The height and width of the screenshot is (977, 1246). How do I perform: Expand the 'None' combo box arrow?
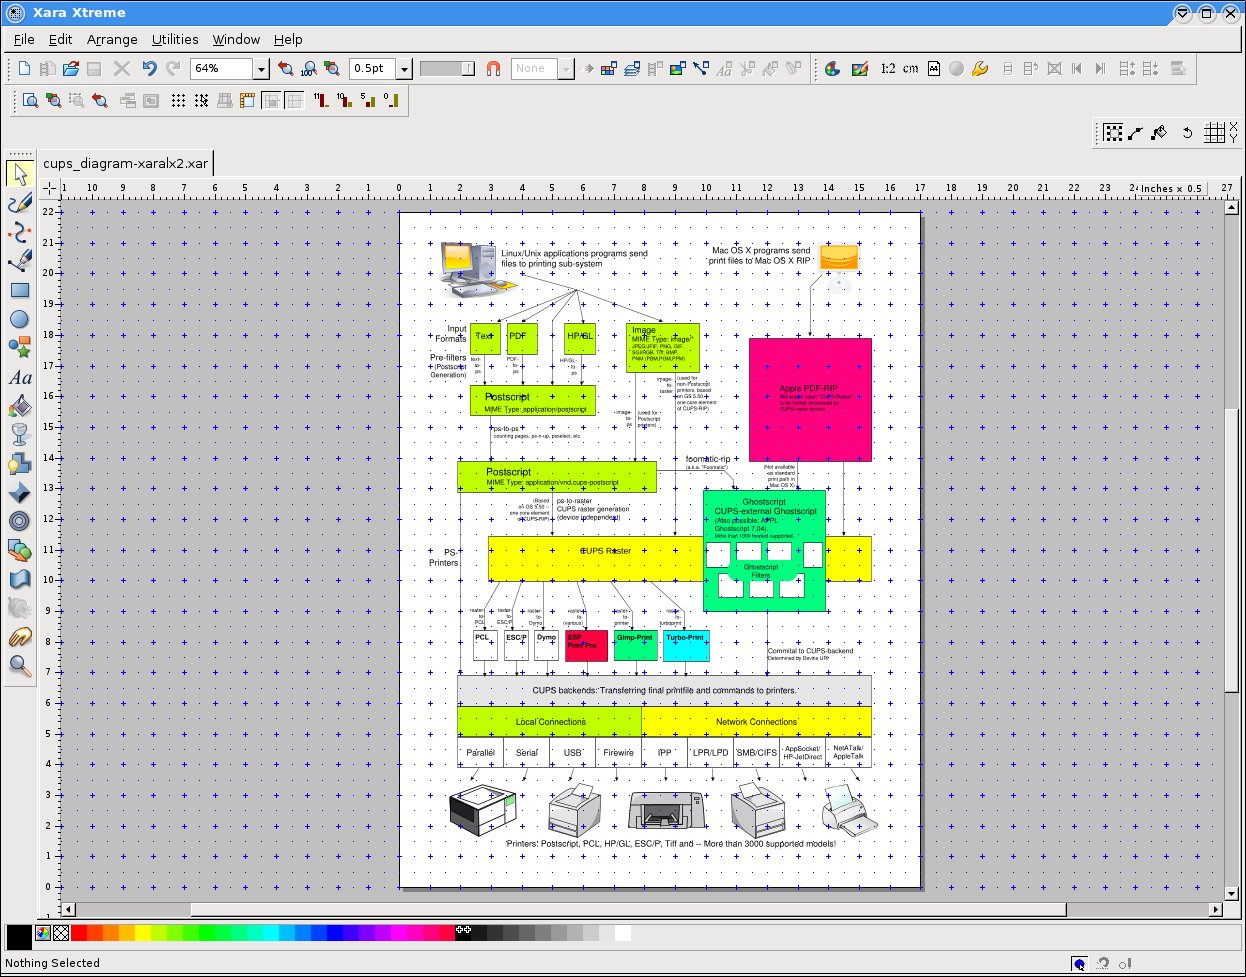566,69
